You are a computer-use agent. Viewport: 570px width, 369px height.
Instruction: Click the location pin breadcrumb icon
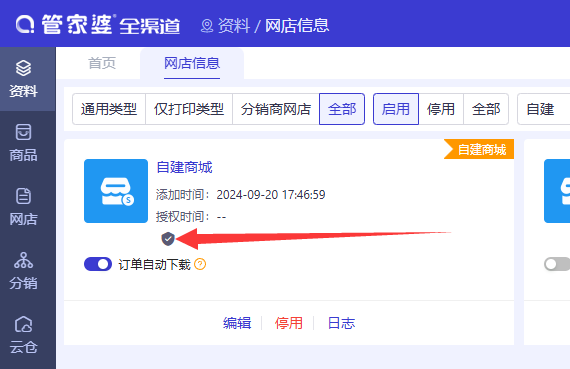point(207,26)
